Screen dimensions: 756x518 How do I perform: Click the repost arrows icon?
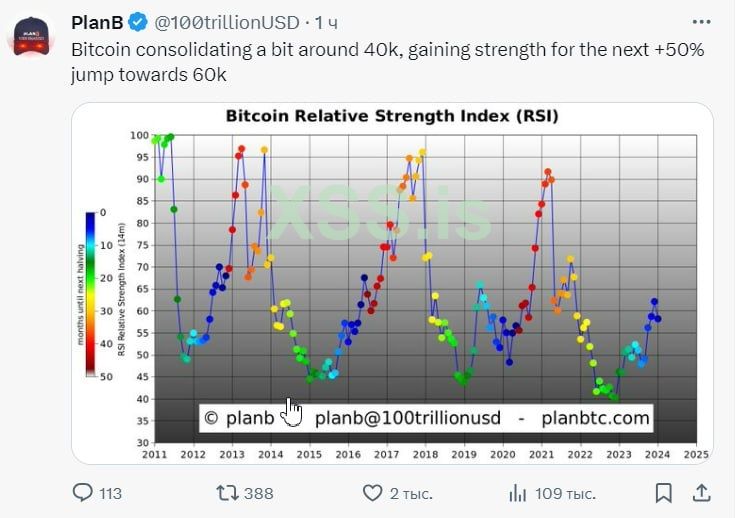228,492
